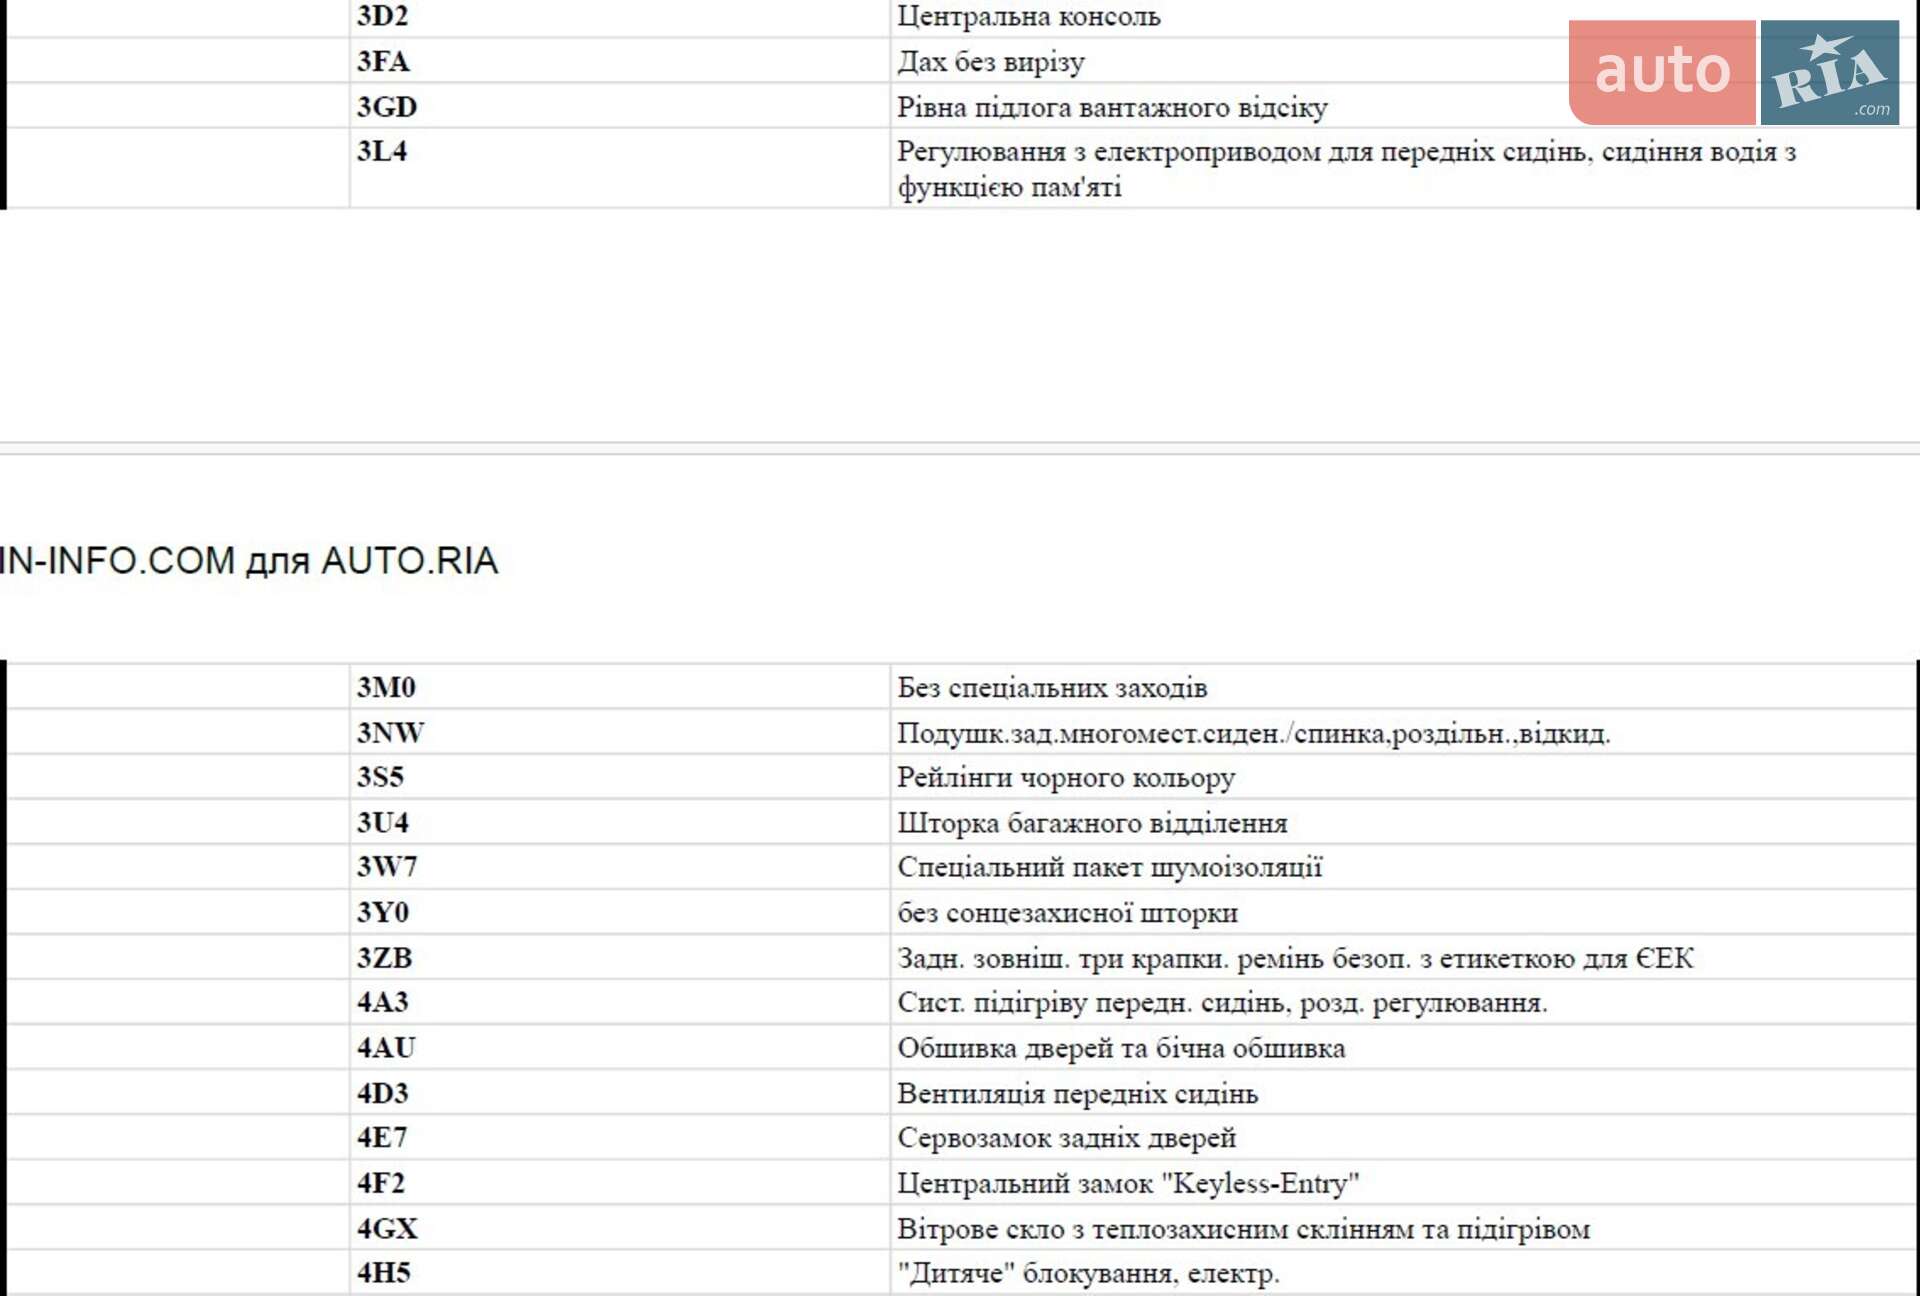This screenshot has width=1920, height=1296.
Task: Click 'Центральний замок "Keyless-Entry"'
Action: (x=1128, y=1184)
